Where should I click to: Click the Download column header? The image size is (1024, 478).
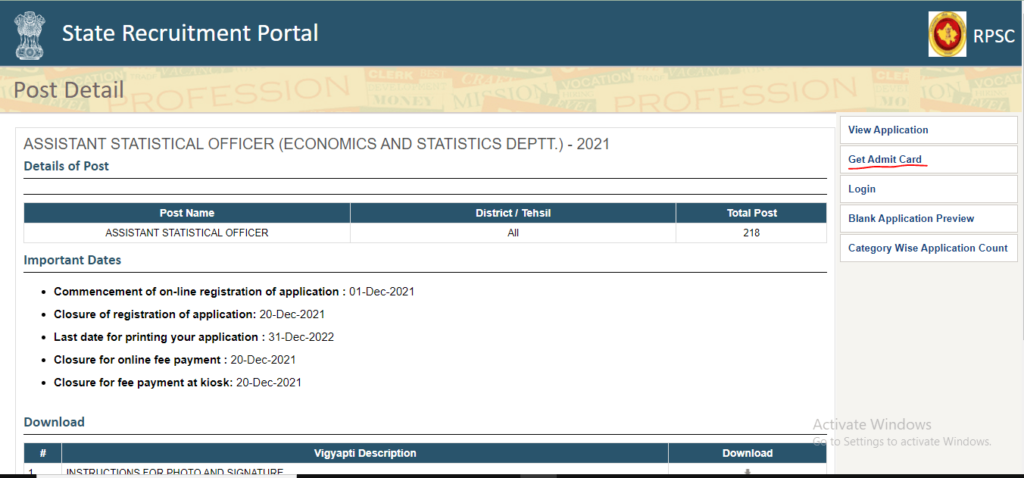(x=747, y=453)
